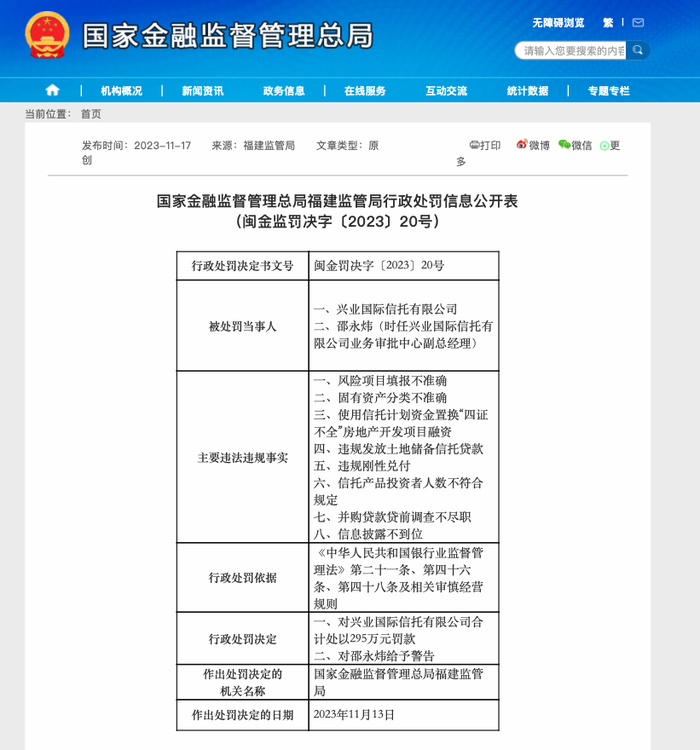This screenshot has height=750, width=700.
Task: Click the national emblem logo
Action: (47, 35)
